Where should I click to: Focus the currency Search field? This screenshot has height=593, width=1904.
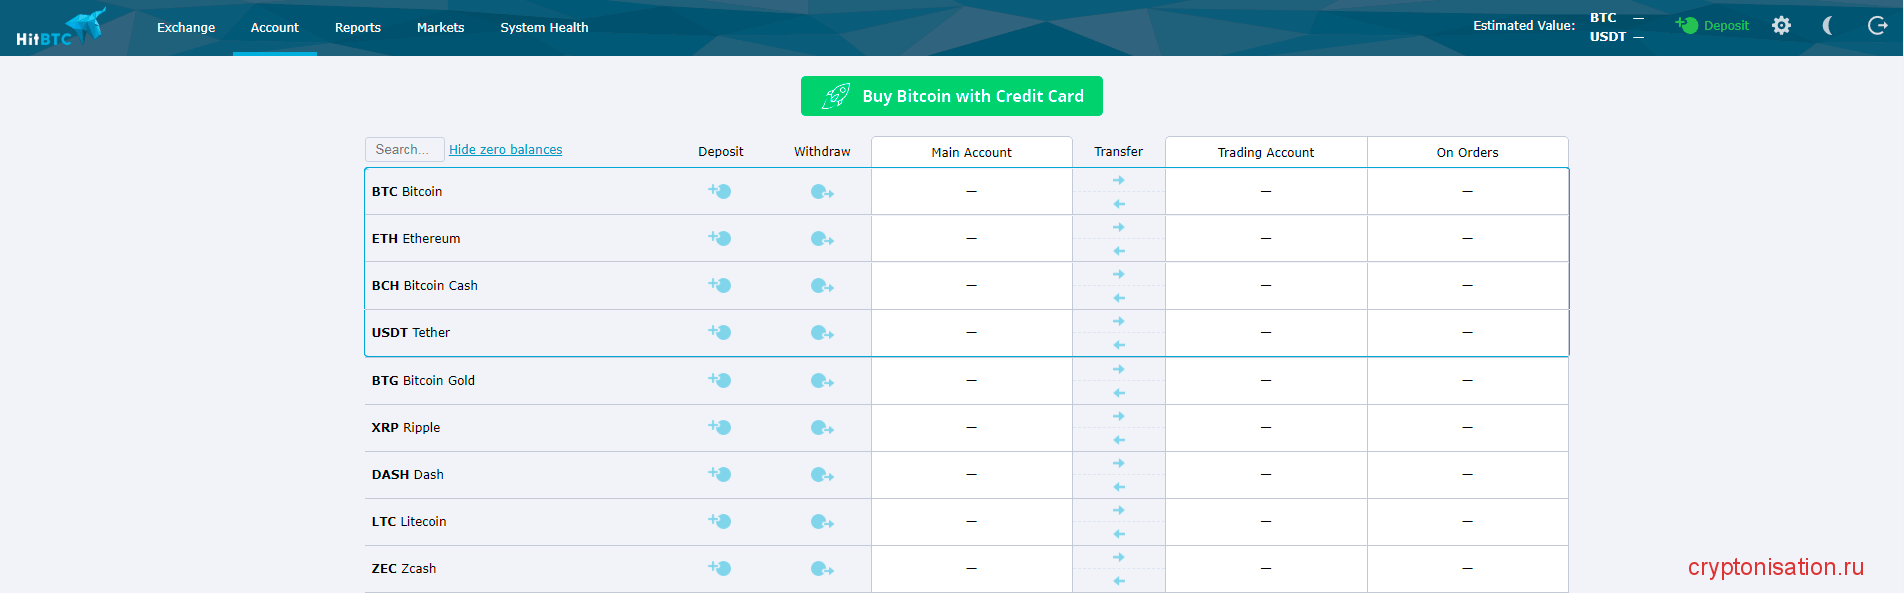(x=404, y=150)
